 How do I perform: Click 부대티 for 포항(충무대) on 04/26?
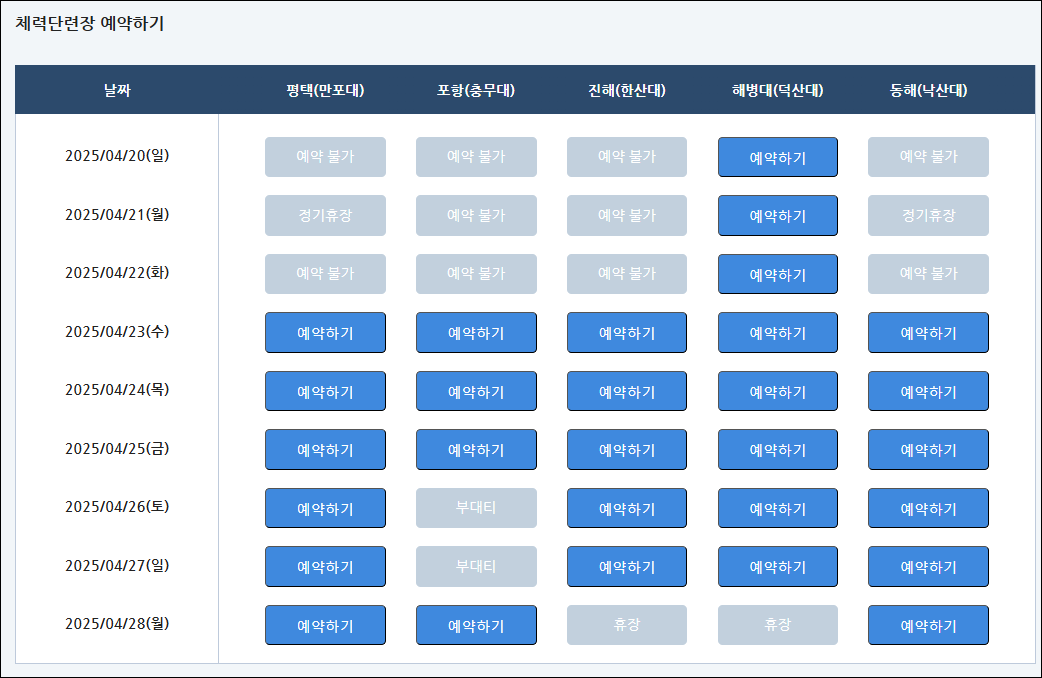click(476, 508)
